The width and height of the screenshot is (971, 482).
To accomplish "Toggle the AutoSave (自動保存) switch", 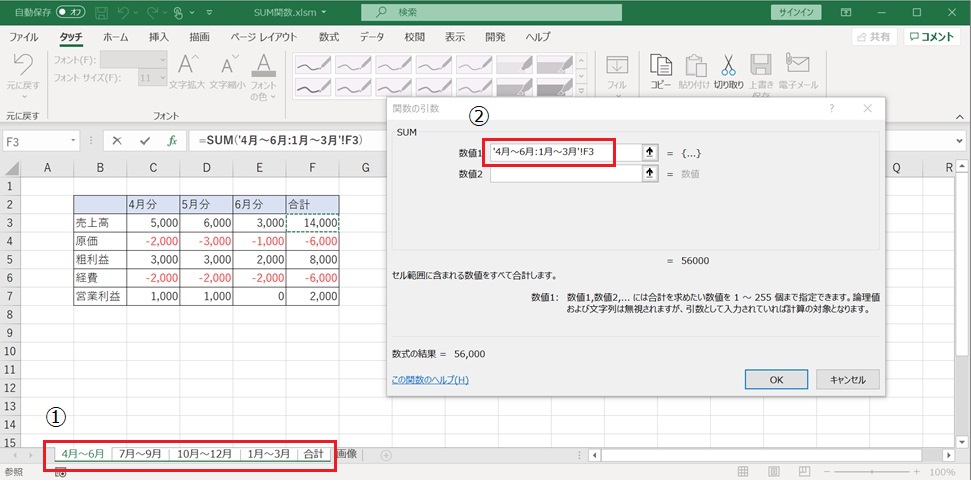I will point(70,12).
